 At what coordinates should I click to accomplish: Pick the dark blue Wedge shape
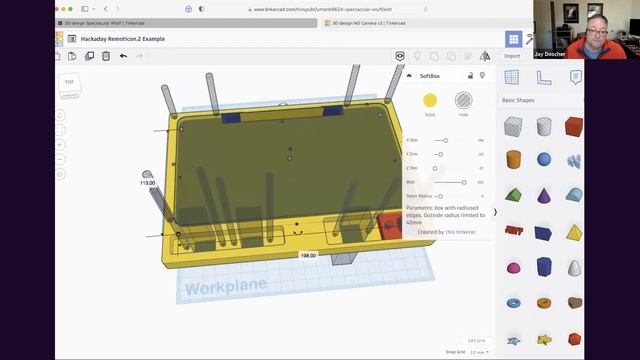click(544, 233)
